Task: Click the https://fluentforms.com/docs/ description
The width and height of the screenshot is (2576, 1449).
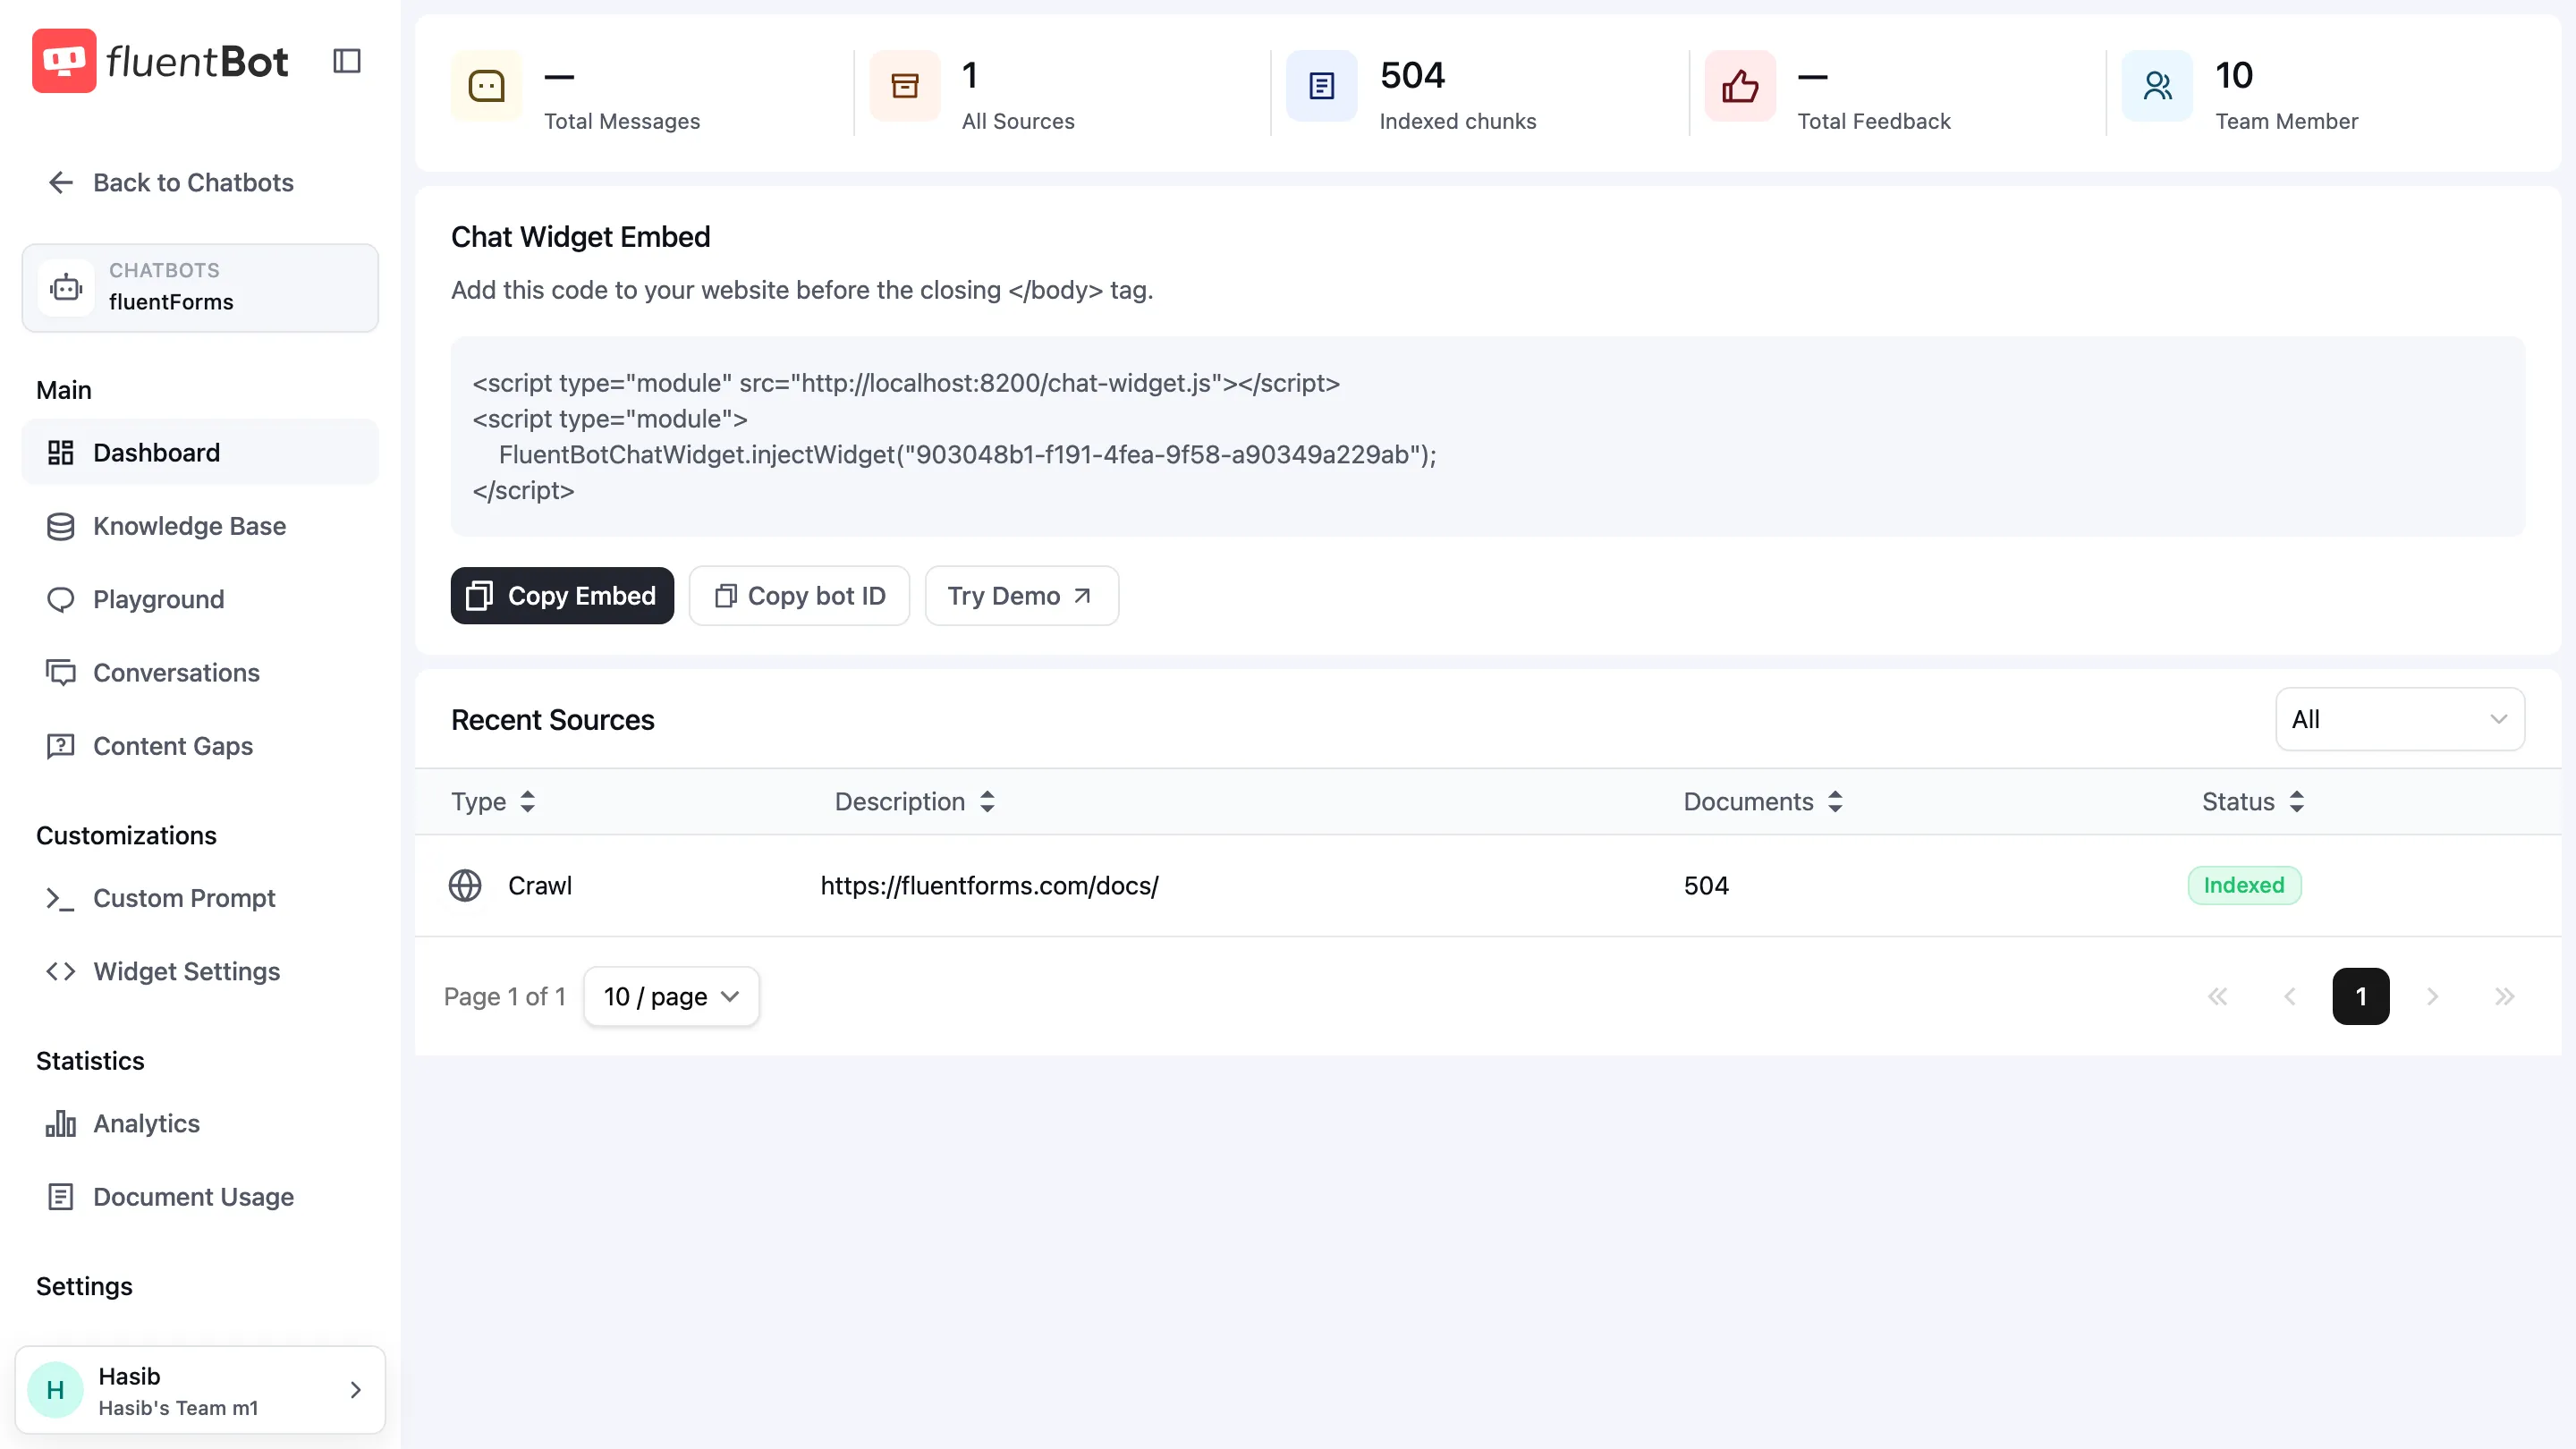Action: [989, 885]
